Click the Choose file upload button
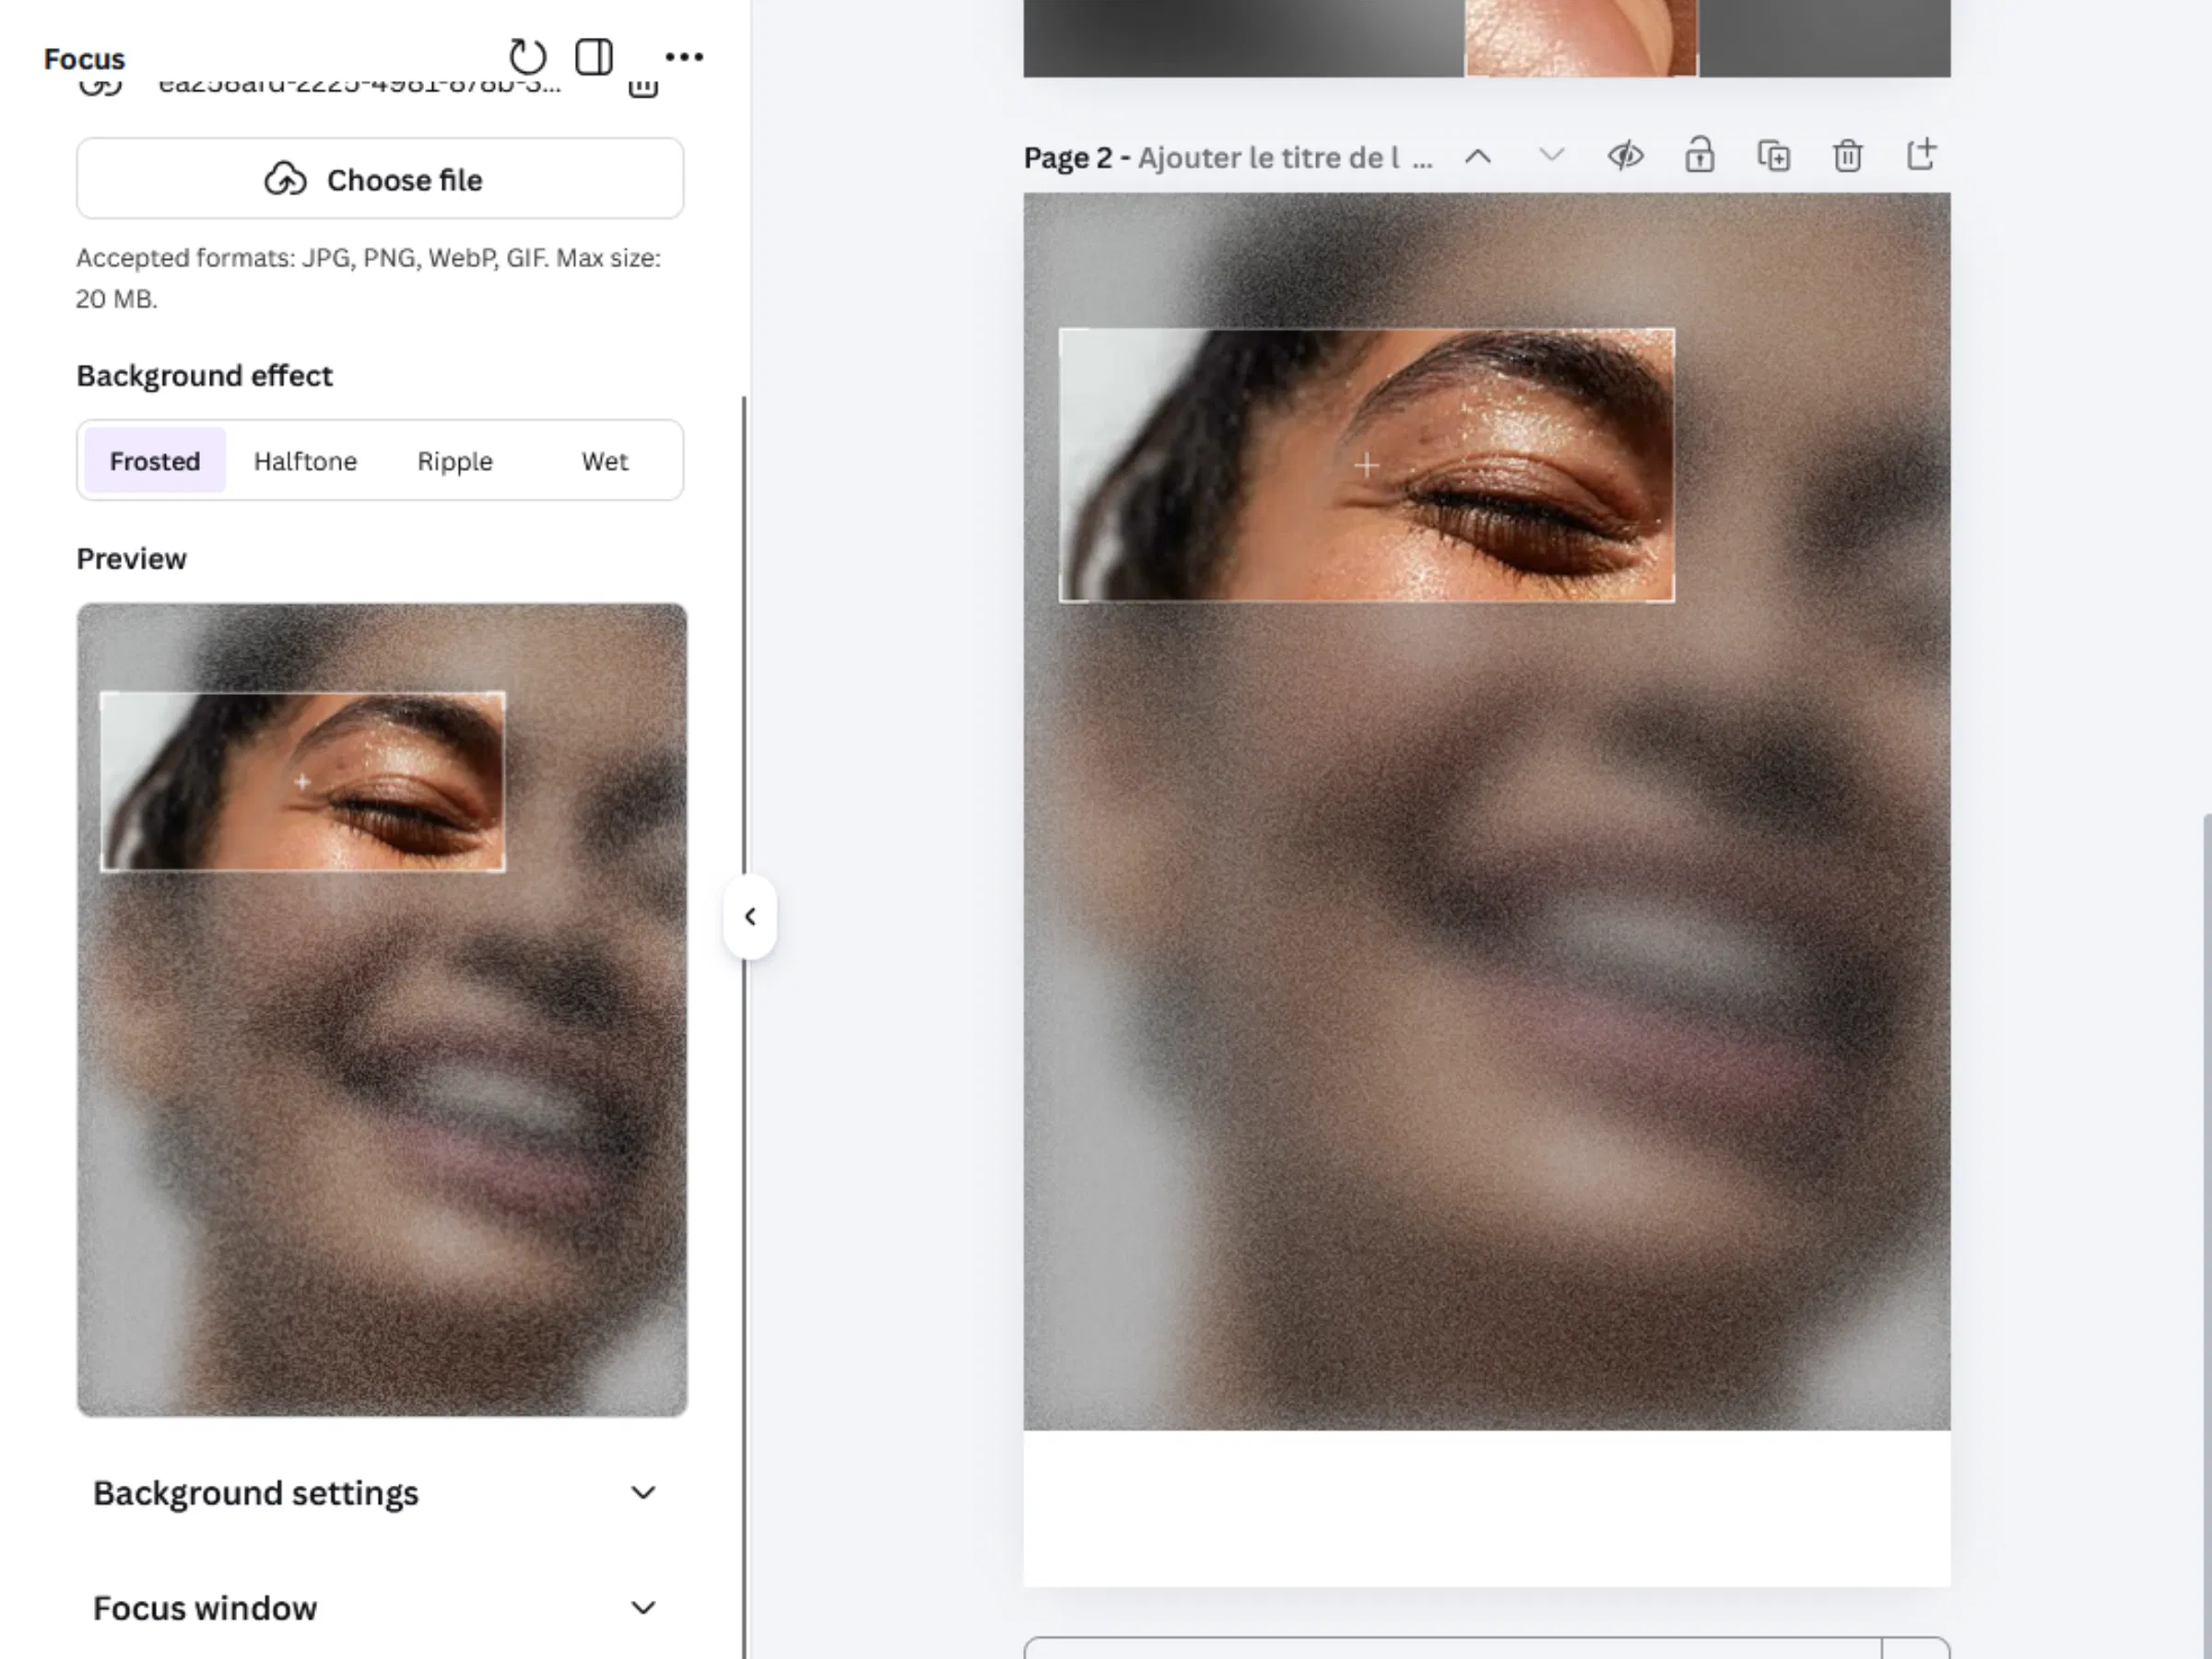The height and width of the screenshot is (1659, 2212). click(x=380, y=179)
